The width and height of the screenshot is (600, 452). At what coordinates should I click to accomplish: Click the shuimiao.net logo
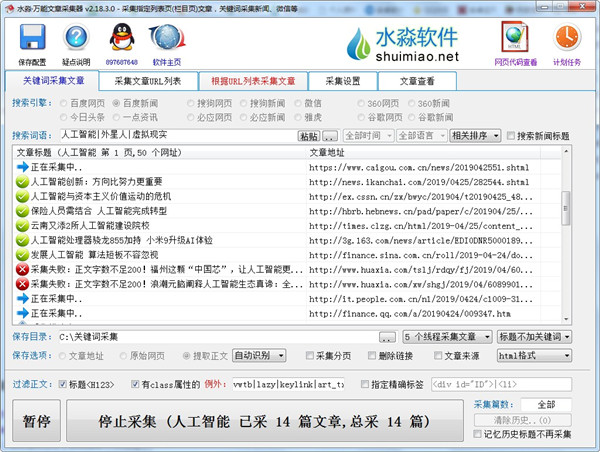[x=403, y=44]
